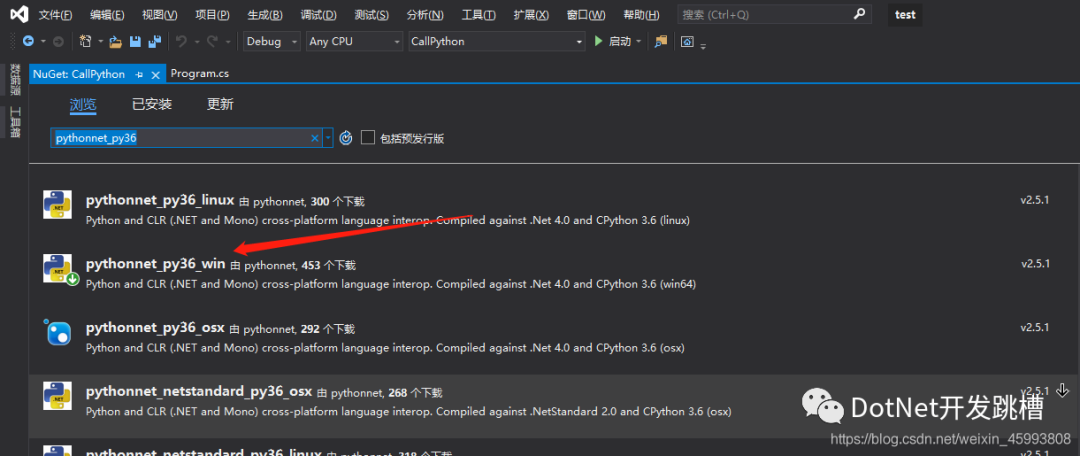Click the download arrow on pythonnet_netstandard_py36_osx row
The image size is (1080, 456).
[1062, 390]
